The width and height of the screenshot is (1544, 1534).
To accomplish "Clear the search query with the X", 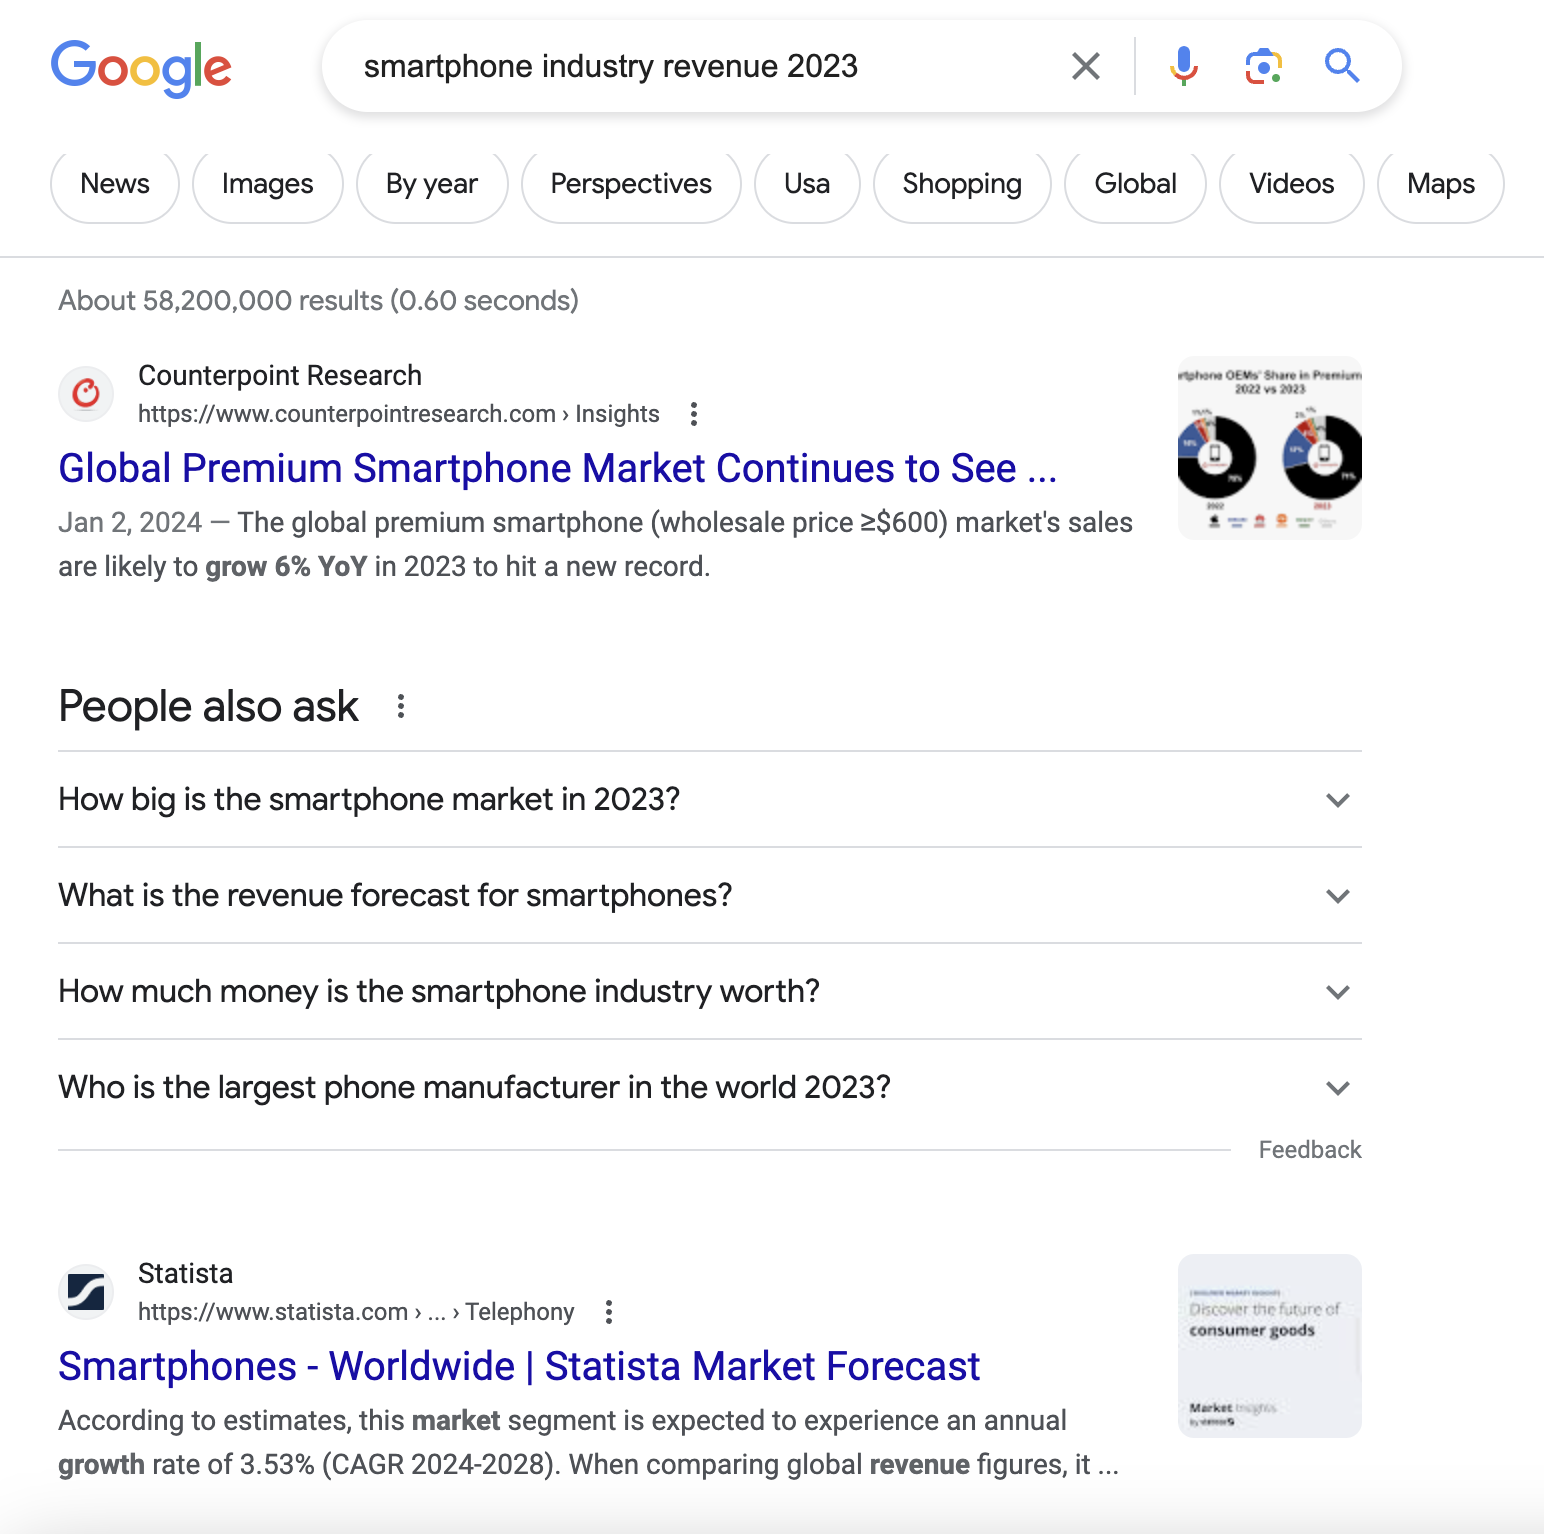I will coord(1084,65).
